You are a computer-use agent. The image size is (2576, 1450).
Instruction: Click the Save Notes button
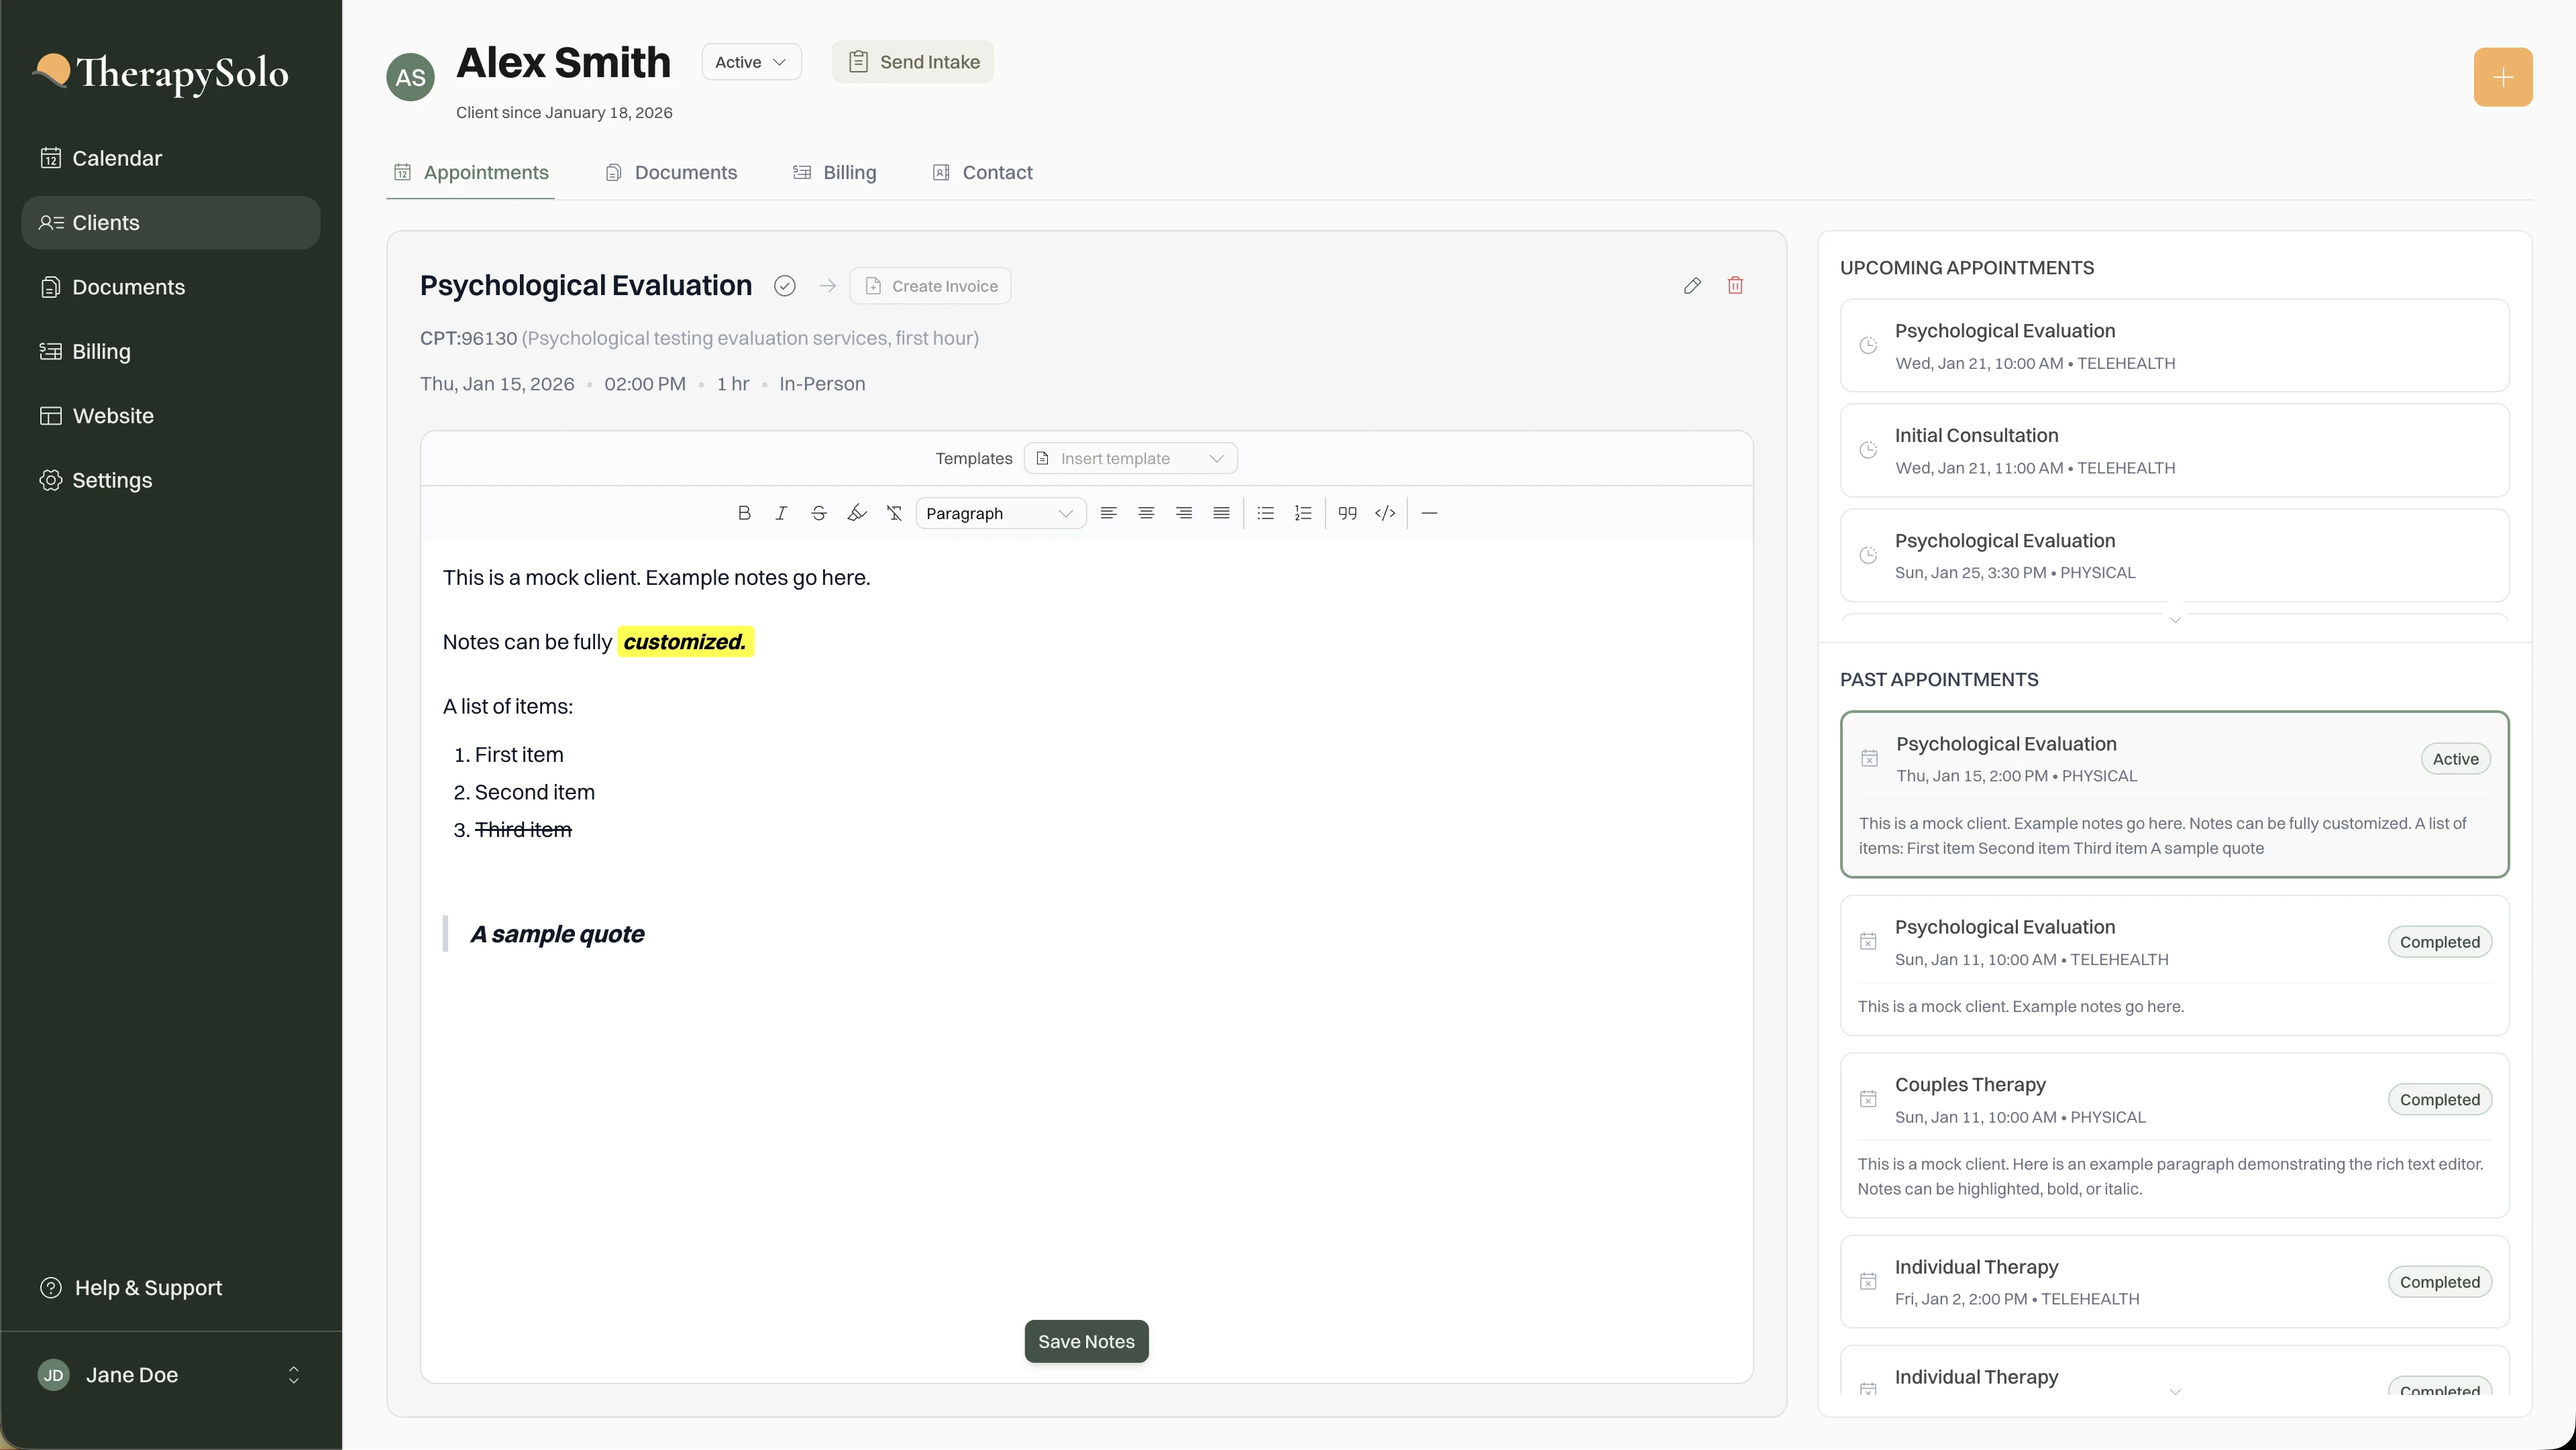coord(1086,1341)
